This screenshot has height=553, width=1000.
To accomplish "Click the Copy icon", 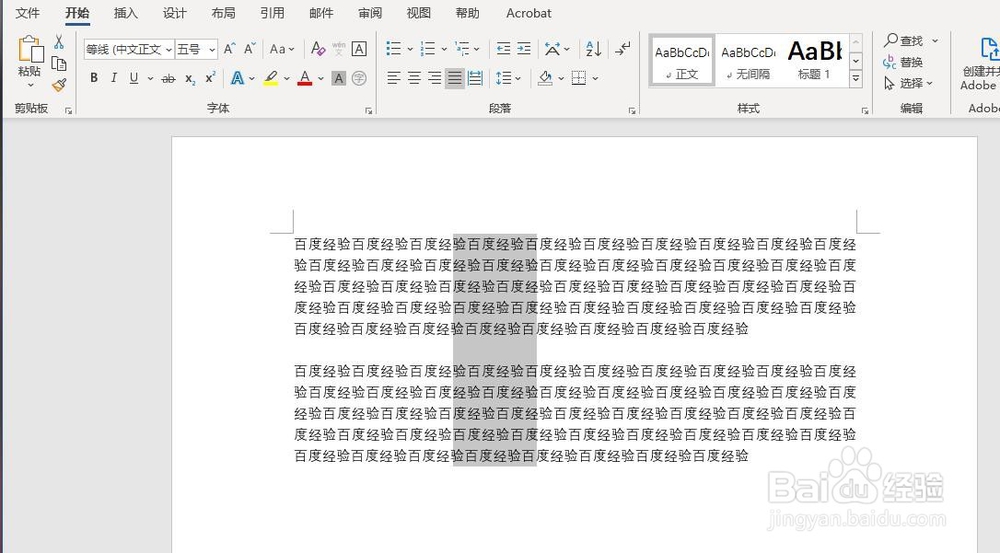I will [59, 63].
